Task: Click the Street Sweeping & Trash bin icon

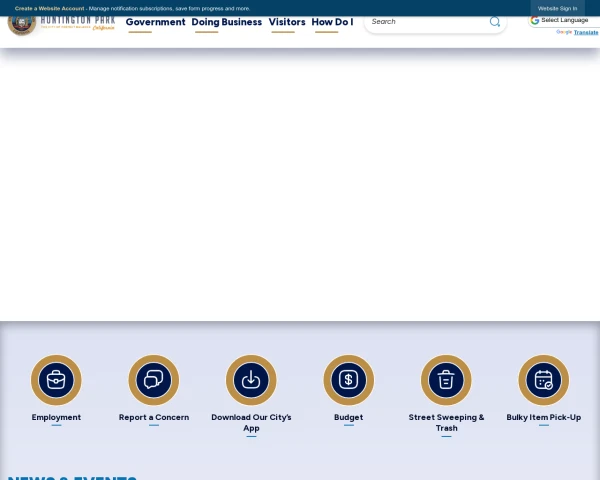Action: coord(446,380)
